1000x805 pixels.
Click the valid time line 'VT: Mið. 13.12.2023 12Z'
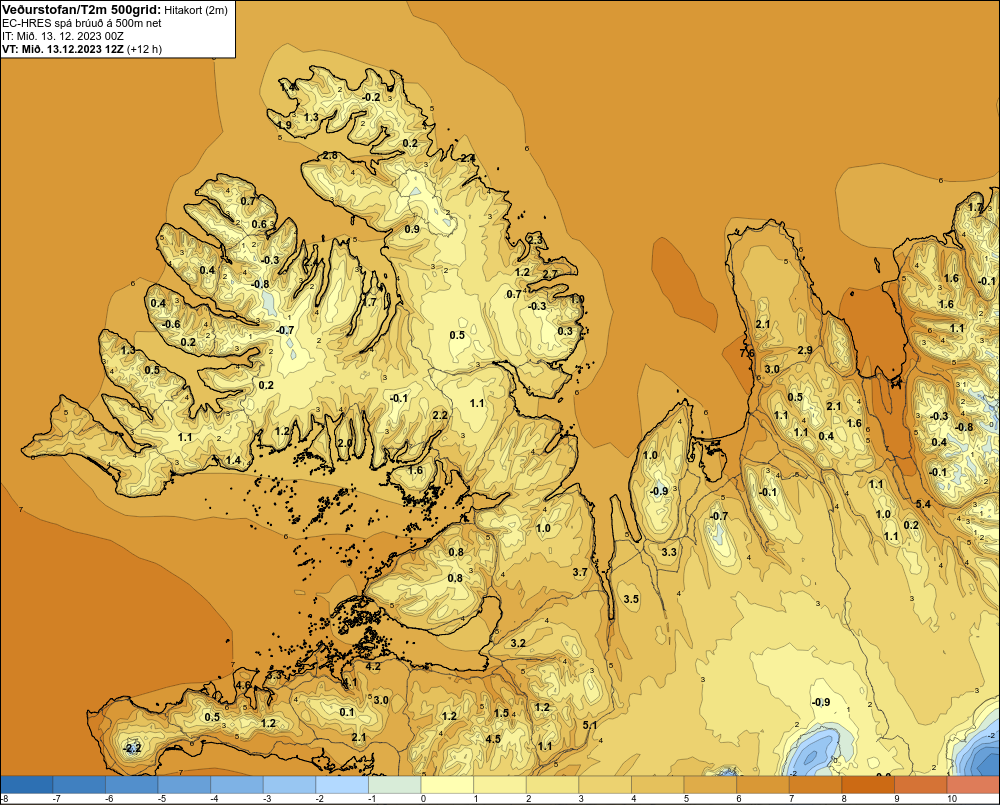(x=63, y=49)
